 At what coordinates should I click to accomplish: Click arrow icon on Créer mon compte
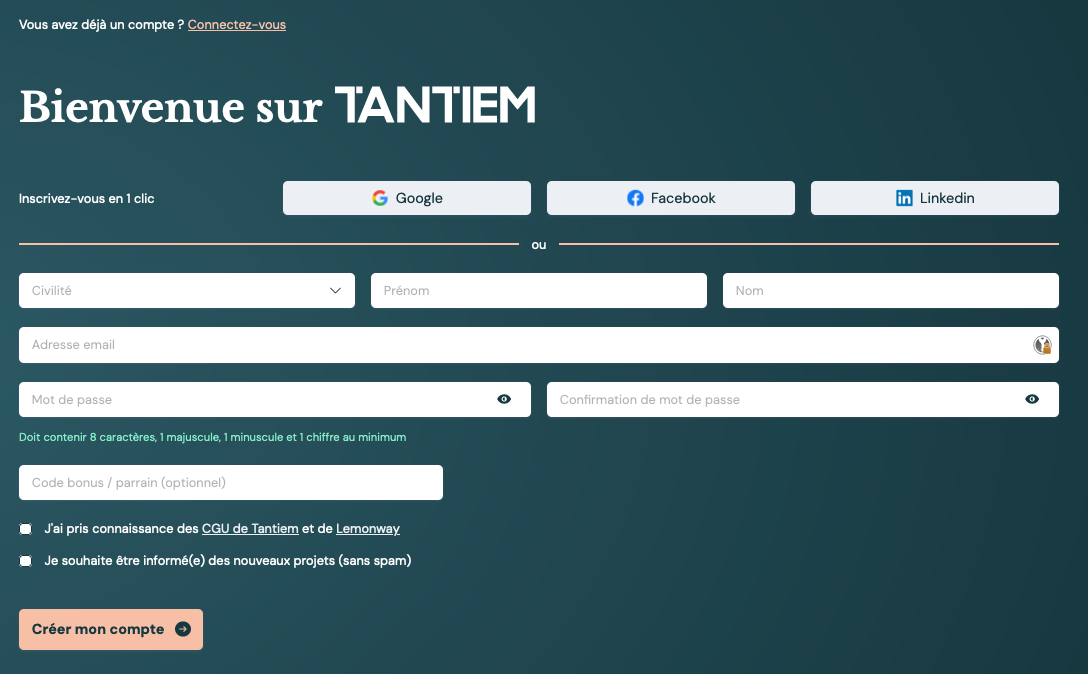(x=183, y=629)
